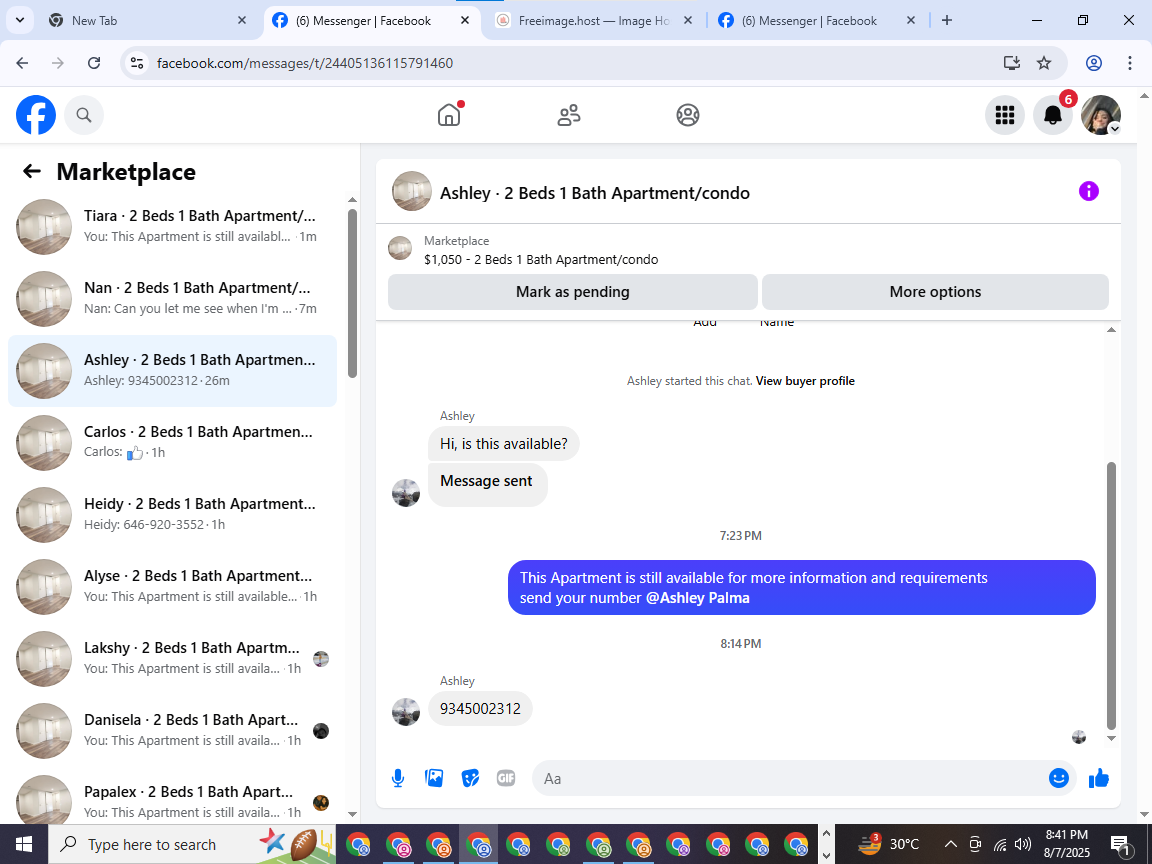Click the listing thumbnail beside $1,050
The image size is (1152, 864).
400,248
